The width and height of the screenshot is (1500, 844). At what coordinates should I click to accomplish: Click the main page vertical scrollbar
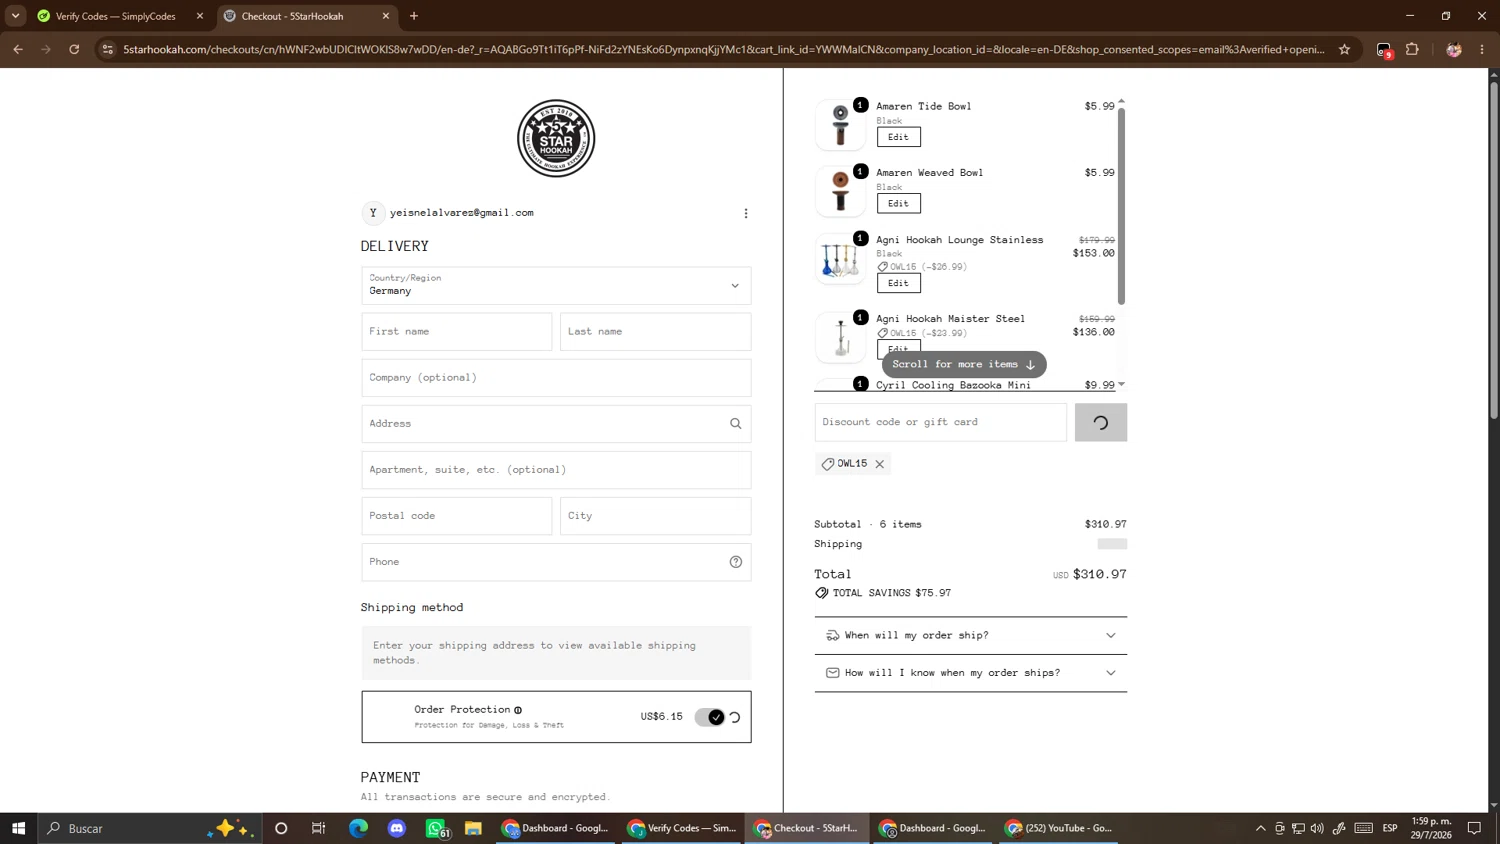[x=1494, y=250]
